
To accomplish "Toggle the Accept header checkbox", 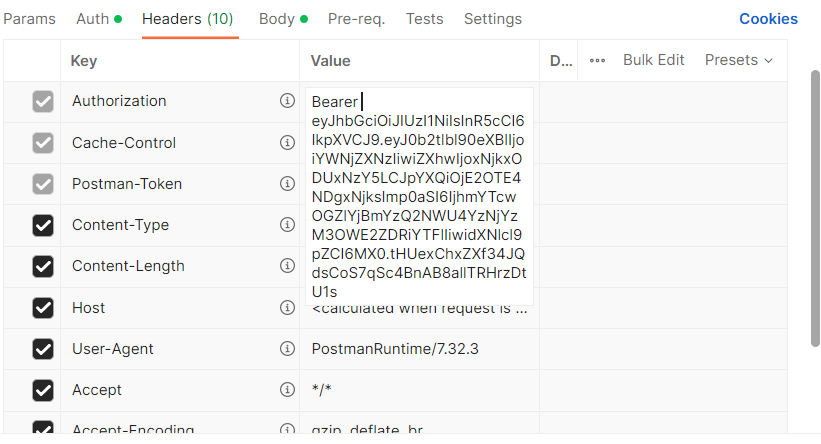I will (x=43, y=390).
